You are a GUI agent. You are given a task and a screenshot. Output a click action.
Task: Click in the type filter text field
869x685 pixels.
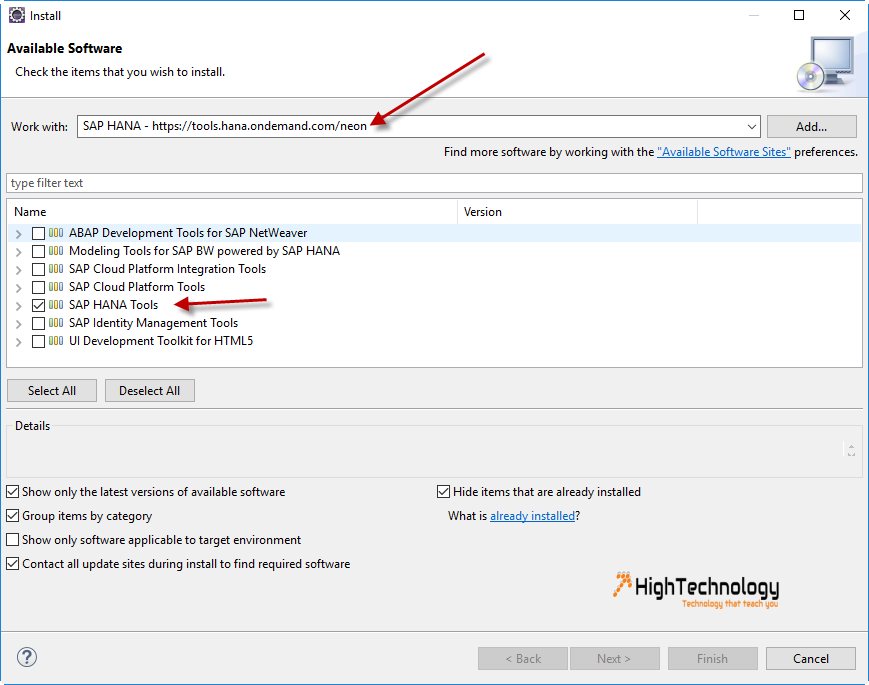434,183
